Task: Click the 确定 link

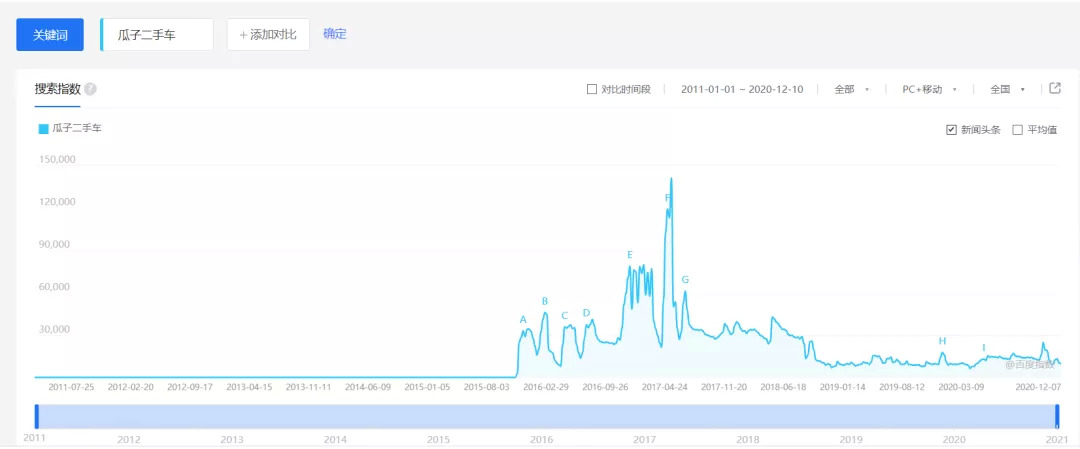Action: pyautogui.click(x=335, y=34)
